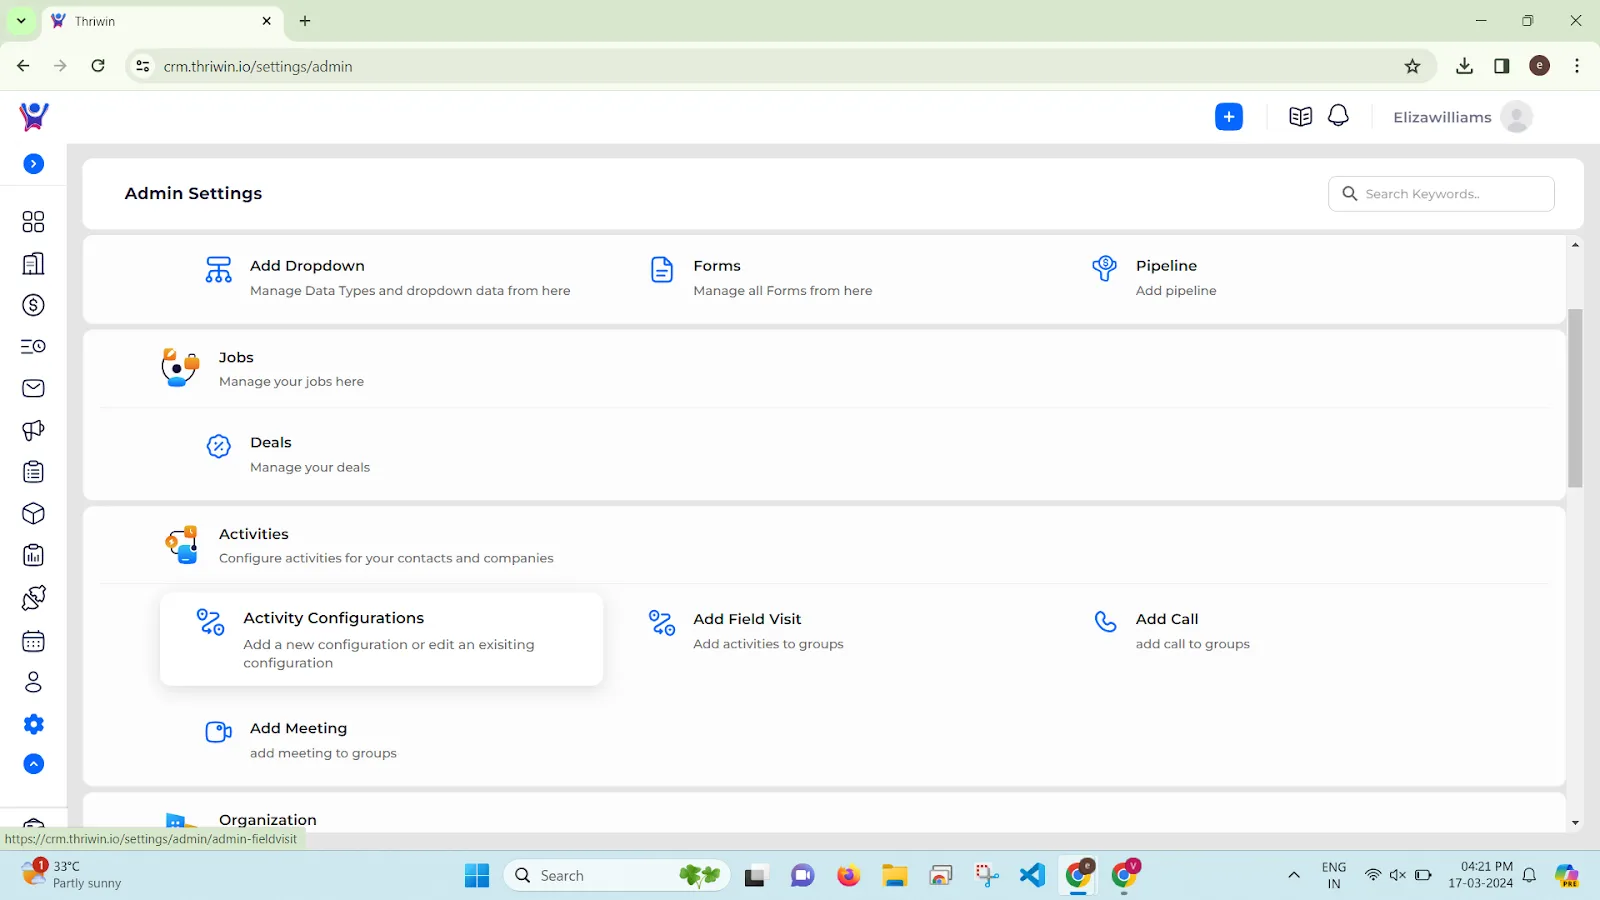This screenshot has height=900, width=1600.
Task: Open the browser downloads icon
Action: [x=1464, y=66]
